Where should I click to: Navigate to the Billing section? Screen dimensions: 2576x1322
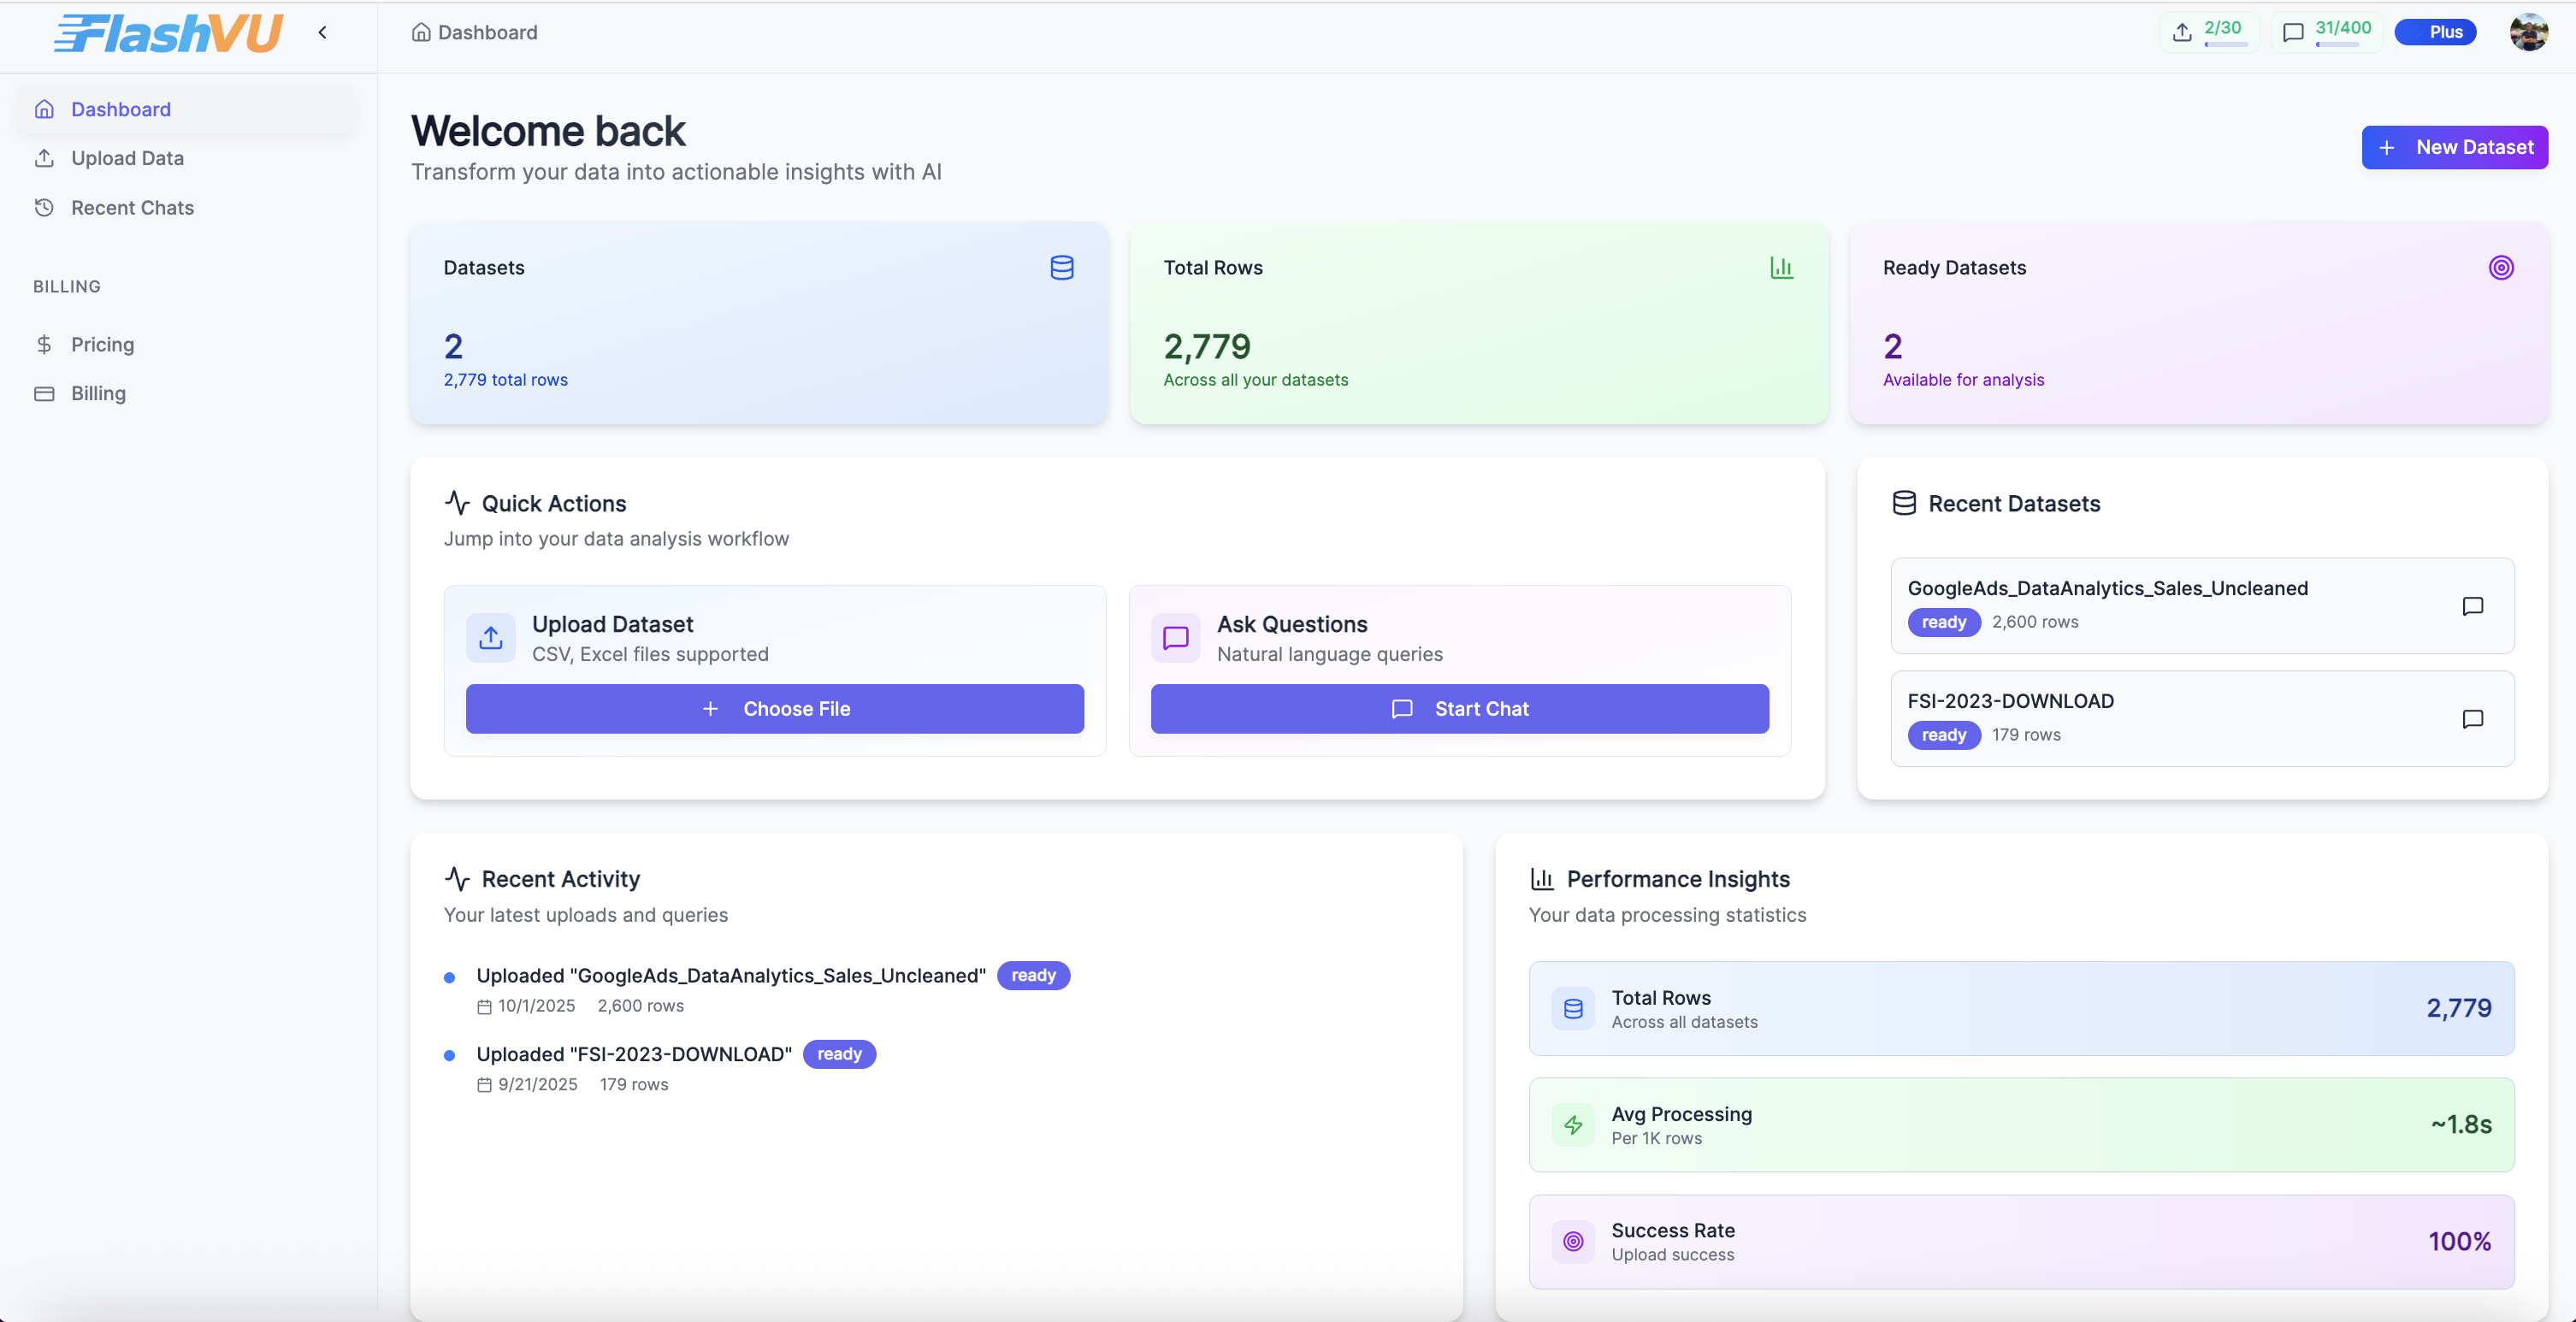[x=98, y=393]
